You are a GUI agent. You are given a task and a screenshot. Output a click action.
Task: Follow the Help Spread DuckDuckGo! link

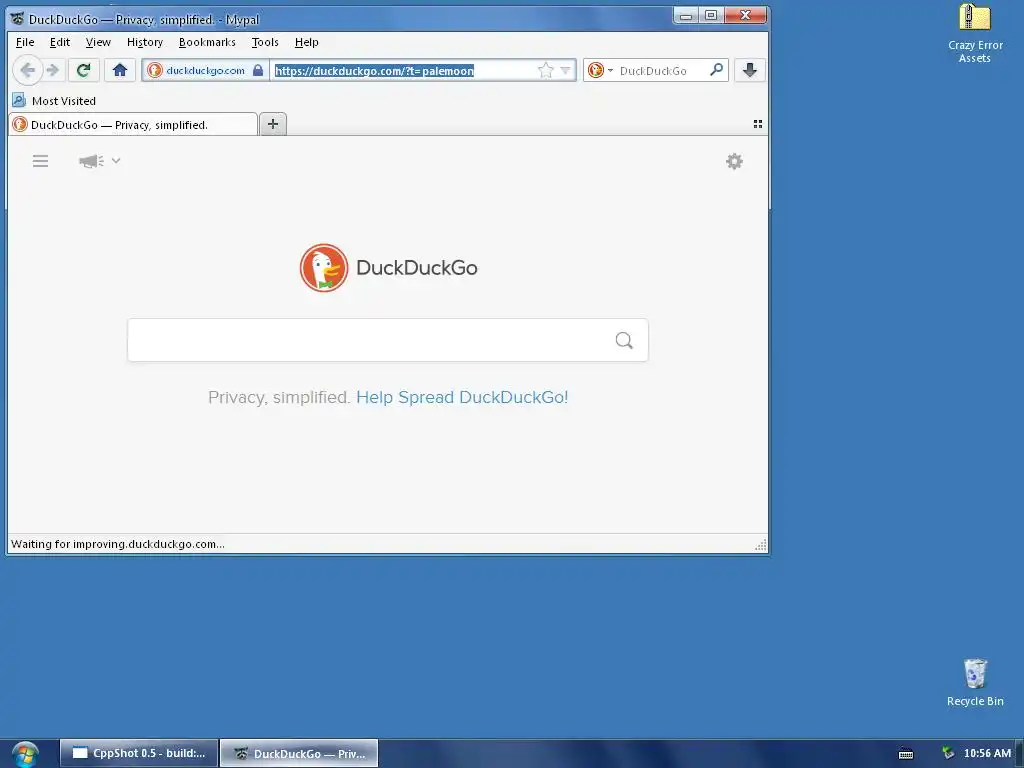click(x=462, y=397)
